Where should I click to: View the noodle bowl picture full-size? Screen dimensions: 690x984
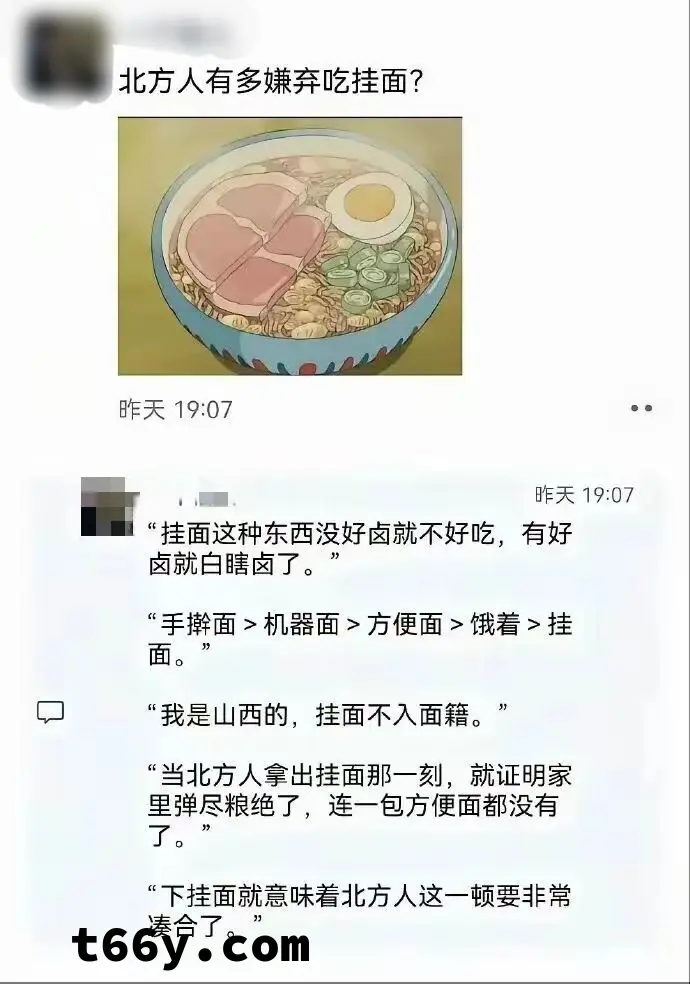click(x=290, y=246)
